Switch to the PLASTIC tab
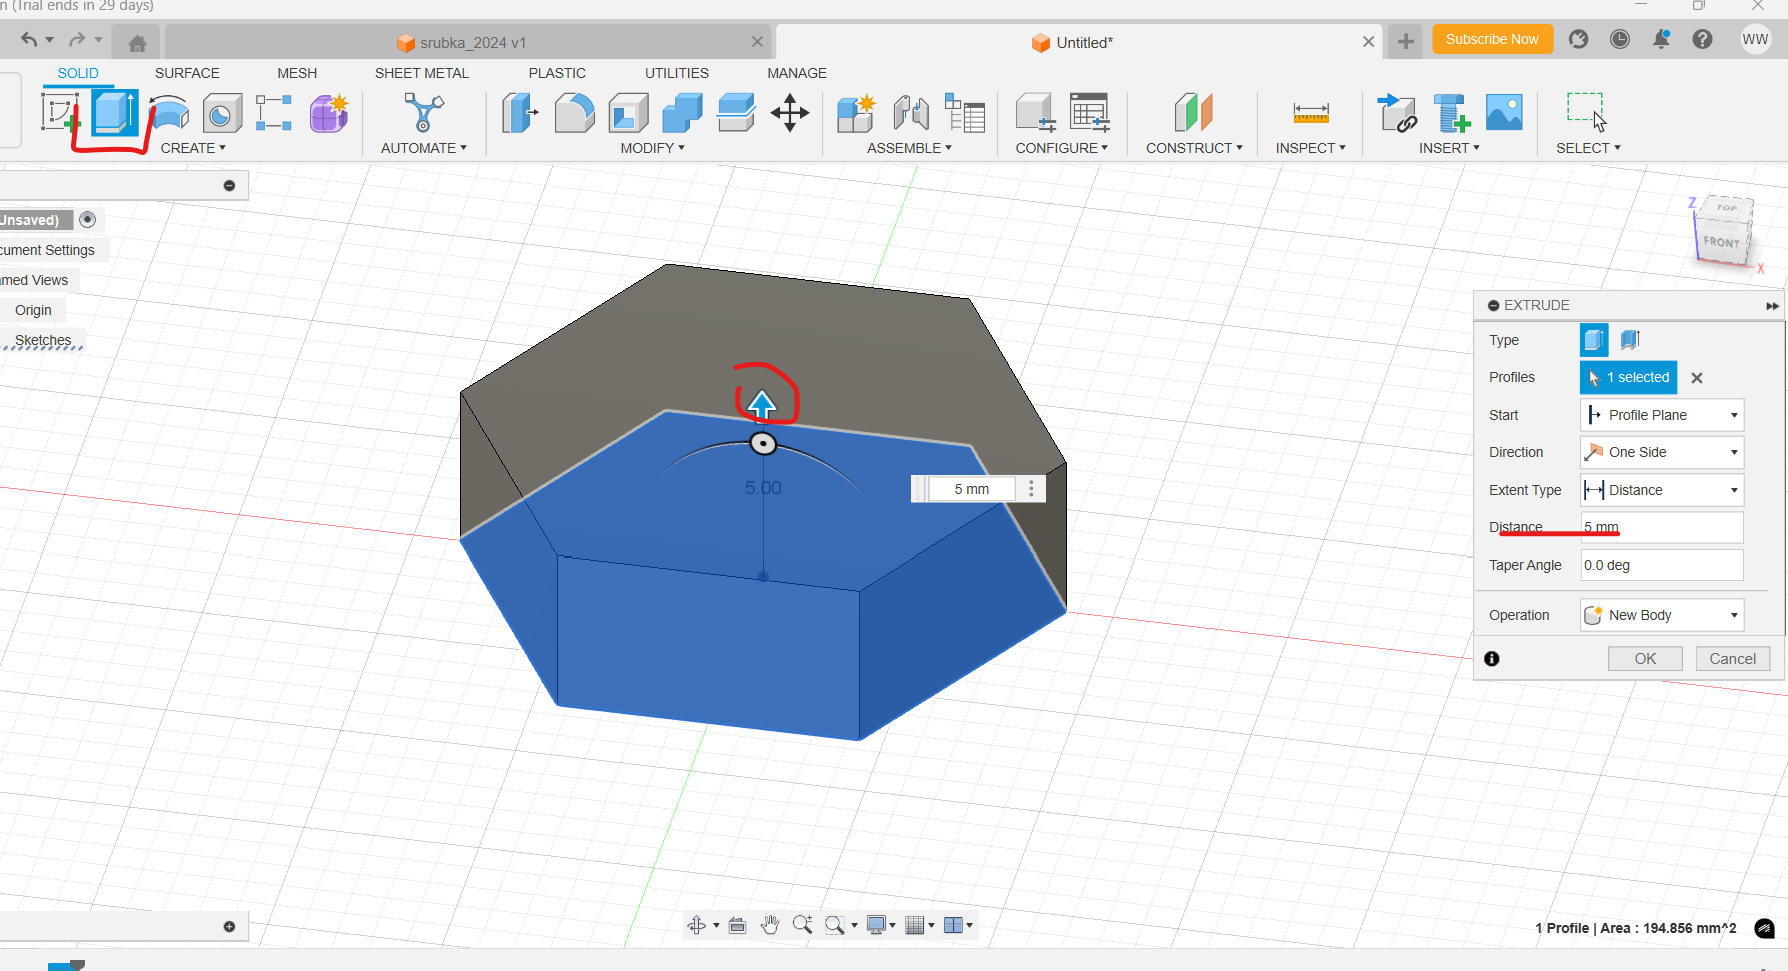 pyautogui.click(x=557, y=73)
